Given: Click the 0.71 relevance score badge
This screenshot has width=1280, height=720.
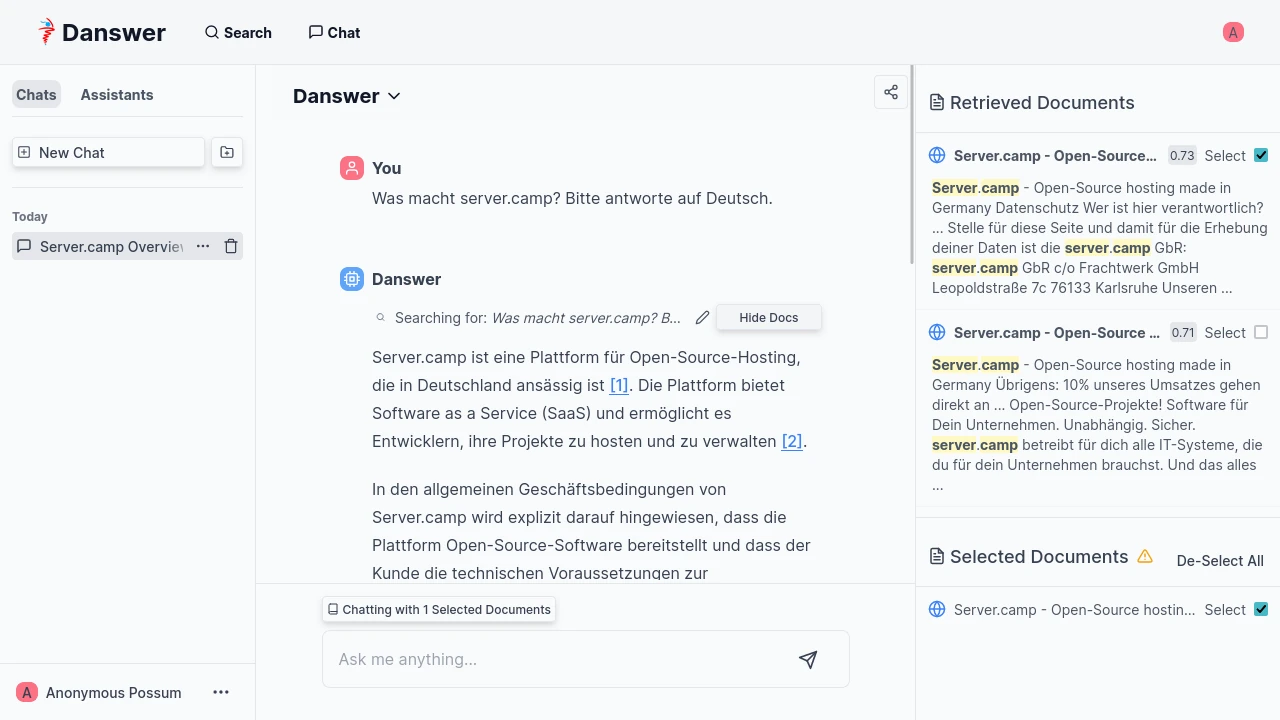Looking at the screenshot, I should (1182, 332).
